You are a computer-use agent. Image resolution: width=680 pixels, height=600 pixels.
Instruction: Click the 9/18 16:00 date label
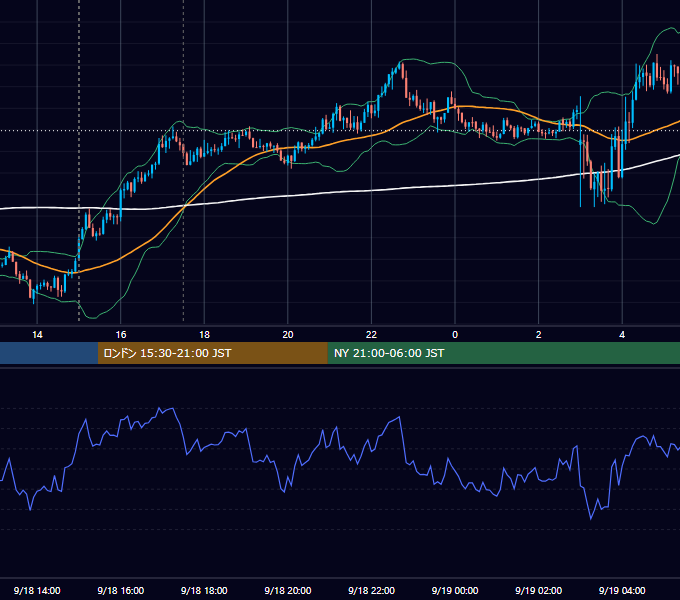point(121,590)
